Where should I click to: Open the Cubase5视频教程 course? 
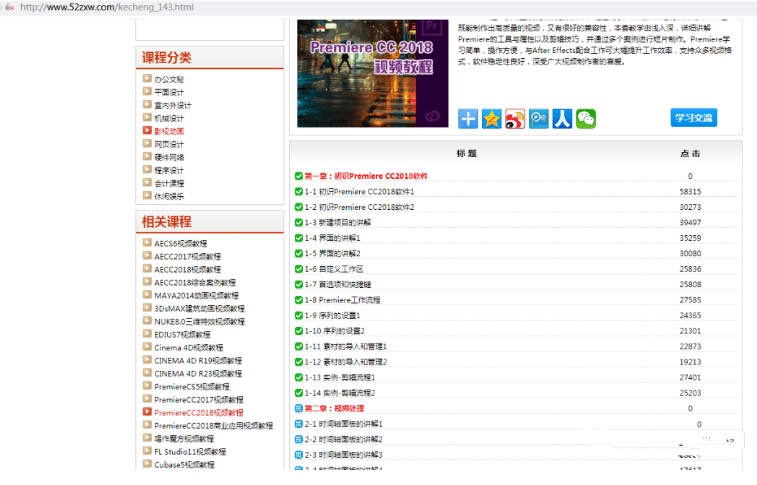pyautogui.click(x=184, y=465)
